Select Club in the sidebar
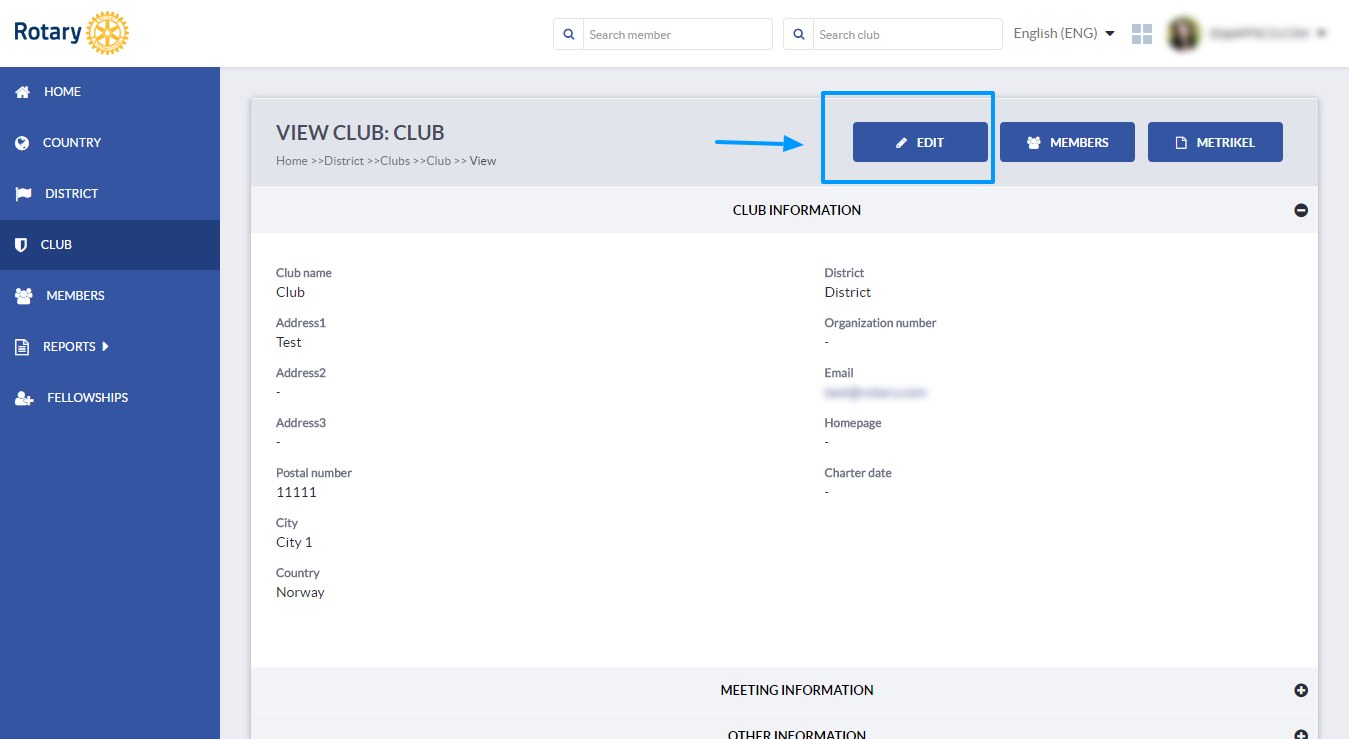Image resolution: width=1349 pixels, height=739 pixels. [x=110, y=245]
